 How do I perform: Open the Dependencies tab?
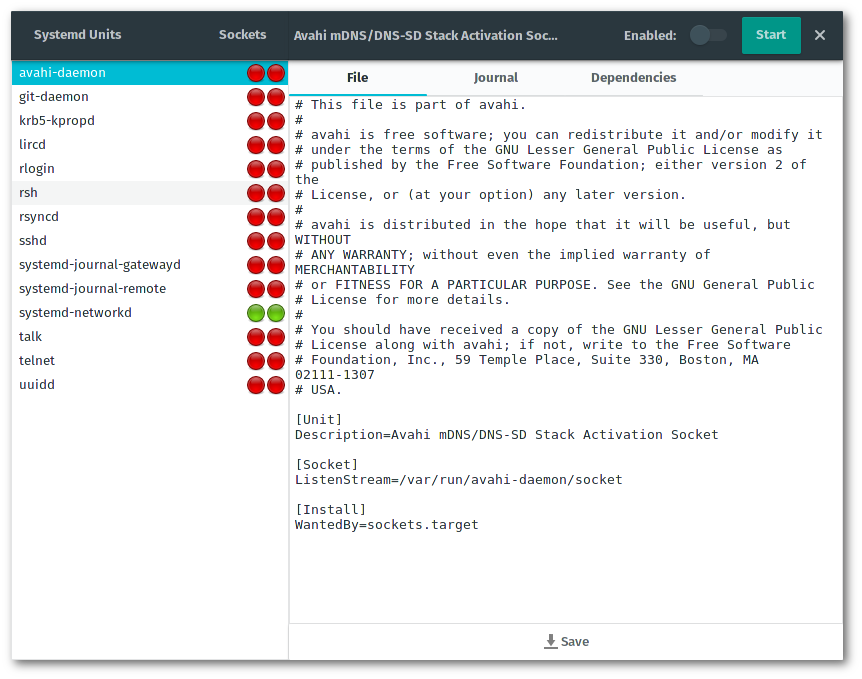[633, 78]
